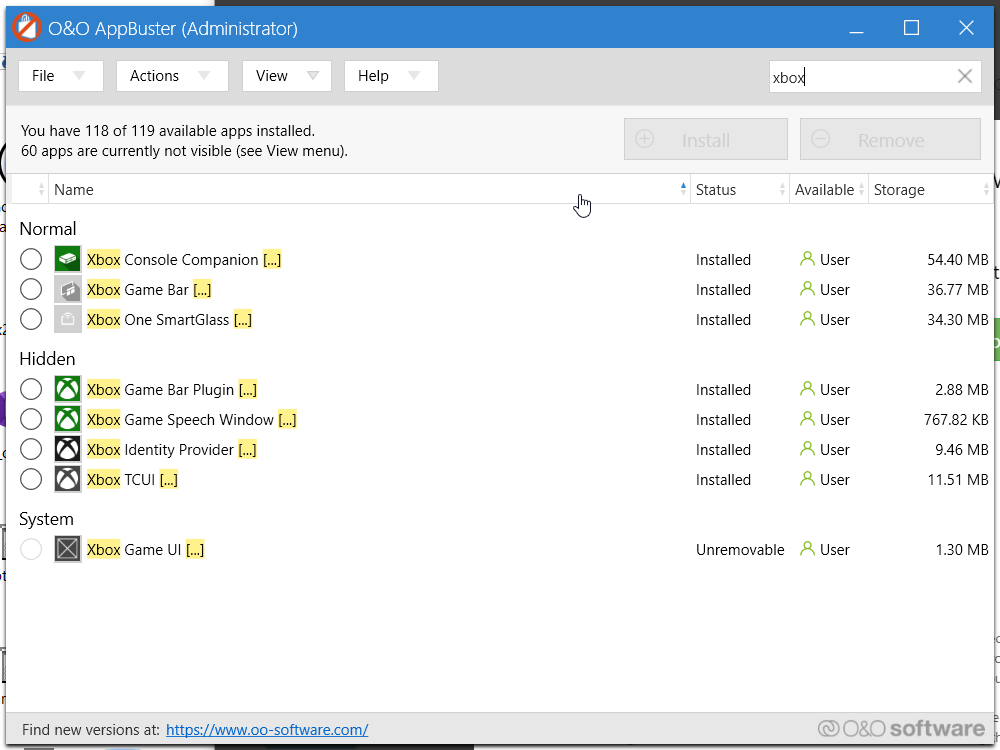Expand details of Xbox Game Bar Plugin [...]
This screenshot has height=750, width=1000.
click(x=248, y=390)
